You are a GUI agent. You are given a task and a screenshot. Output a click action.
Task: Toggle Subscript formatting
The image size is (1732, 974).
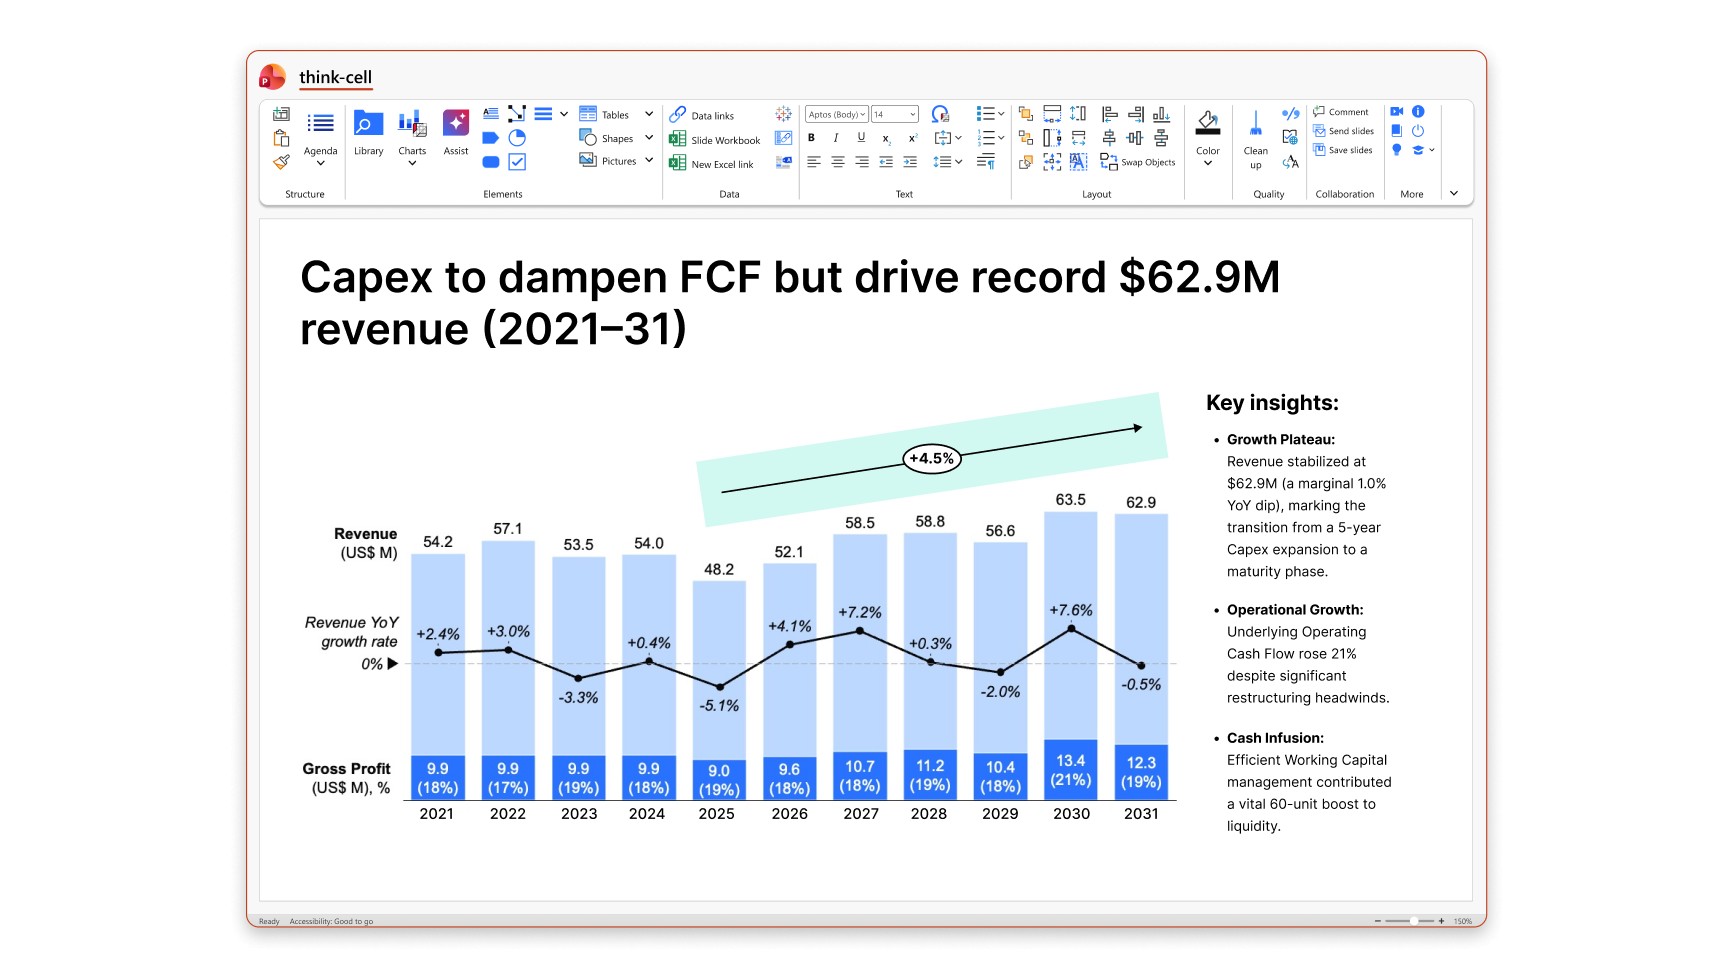tap(886, 138)
